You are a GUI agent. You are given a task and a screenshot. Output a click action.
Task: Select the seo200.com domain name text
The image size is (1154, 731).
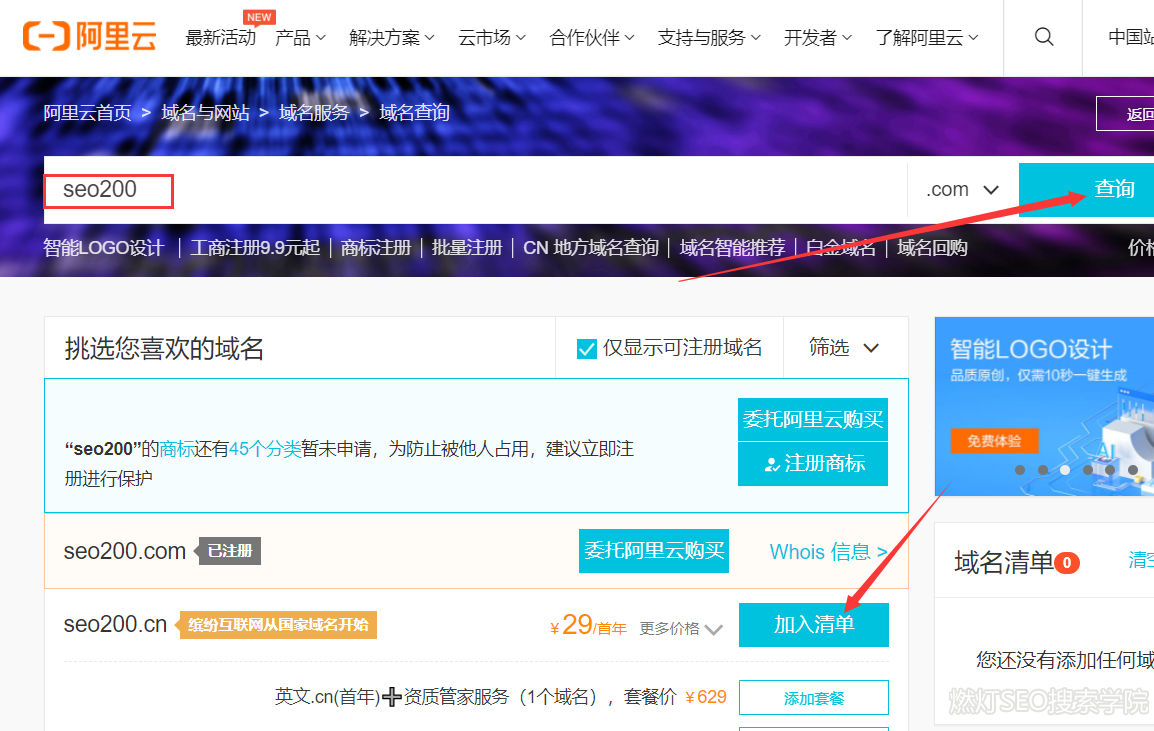(124, 551)
